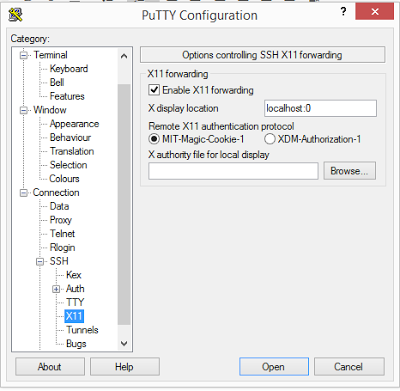The height and width of the screenshot is (391, 400).
Task: Select XDM-Authorization-1 radio button
Action: (x=270, y=139)
